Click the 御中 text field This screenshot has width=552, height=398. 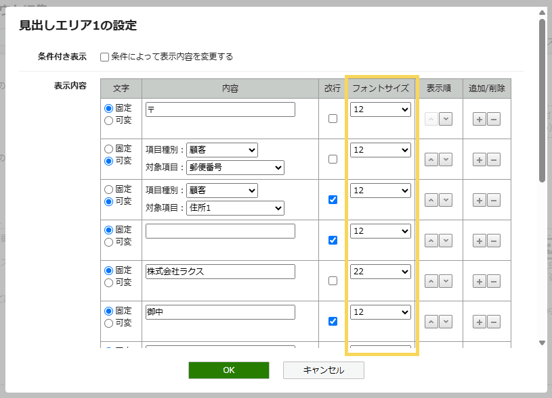[220, 312]
